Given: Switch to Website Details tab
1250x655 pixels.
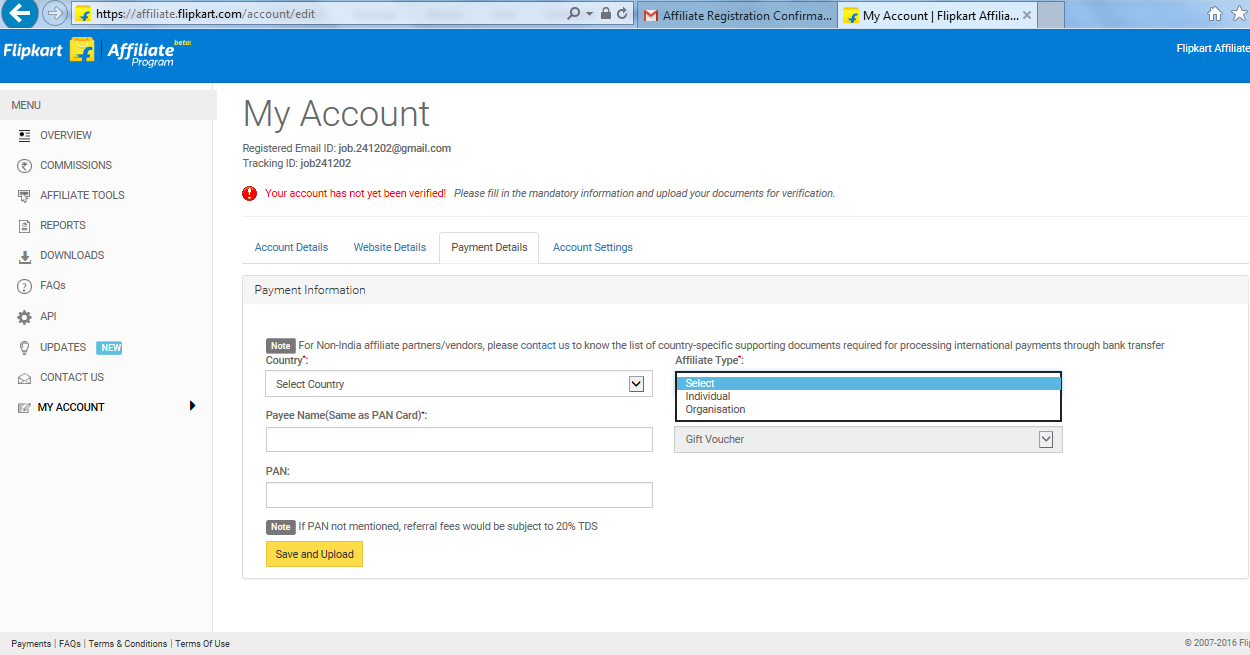Looking at the screenshot, I should 390,248.
